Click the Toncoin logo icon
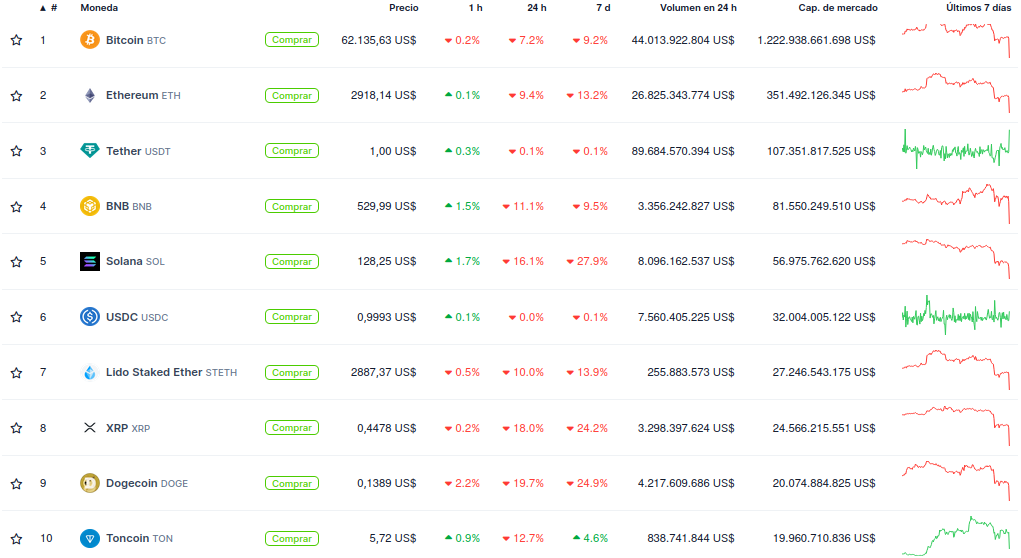Viewport: 1021px width, 558px height. 89,538
